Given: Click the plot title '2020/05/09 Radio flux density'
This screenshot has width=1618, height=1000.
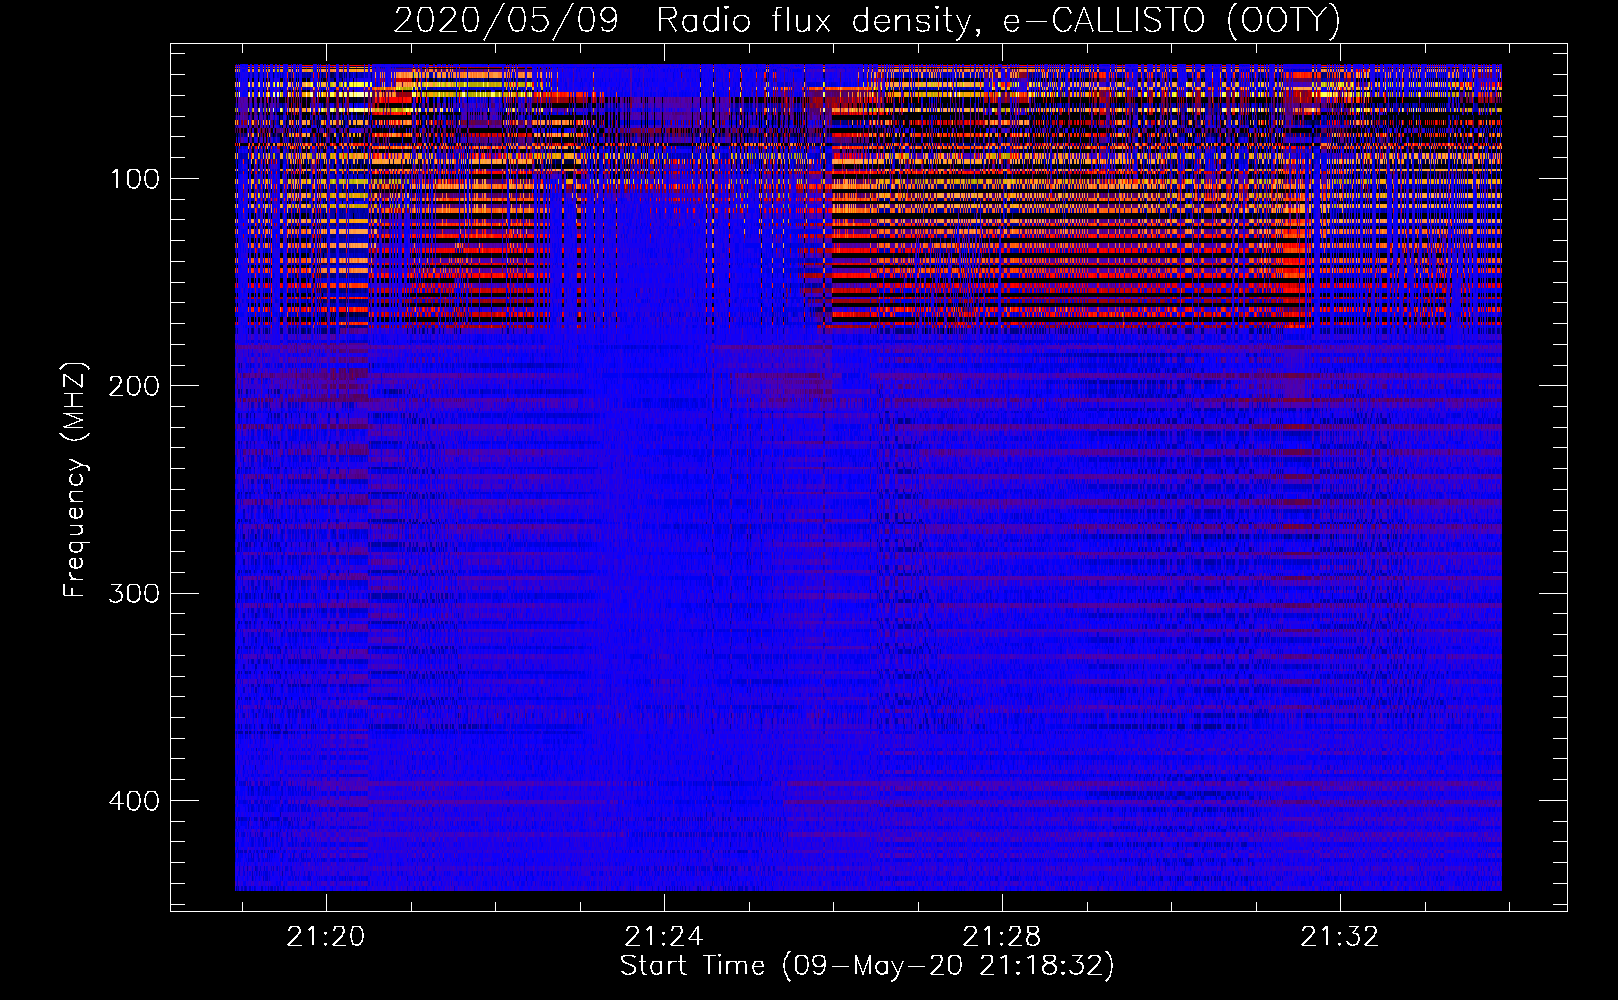Looking at the screenshot, I should click(866, 20).
